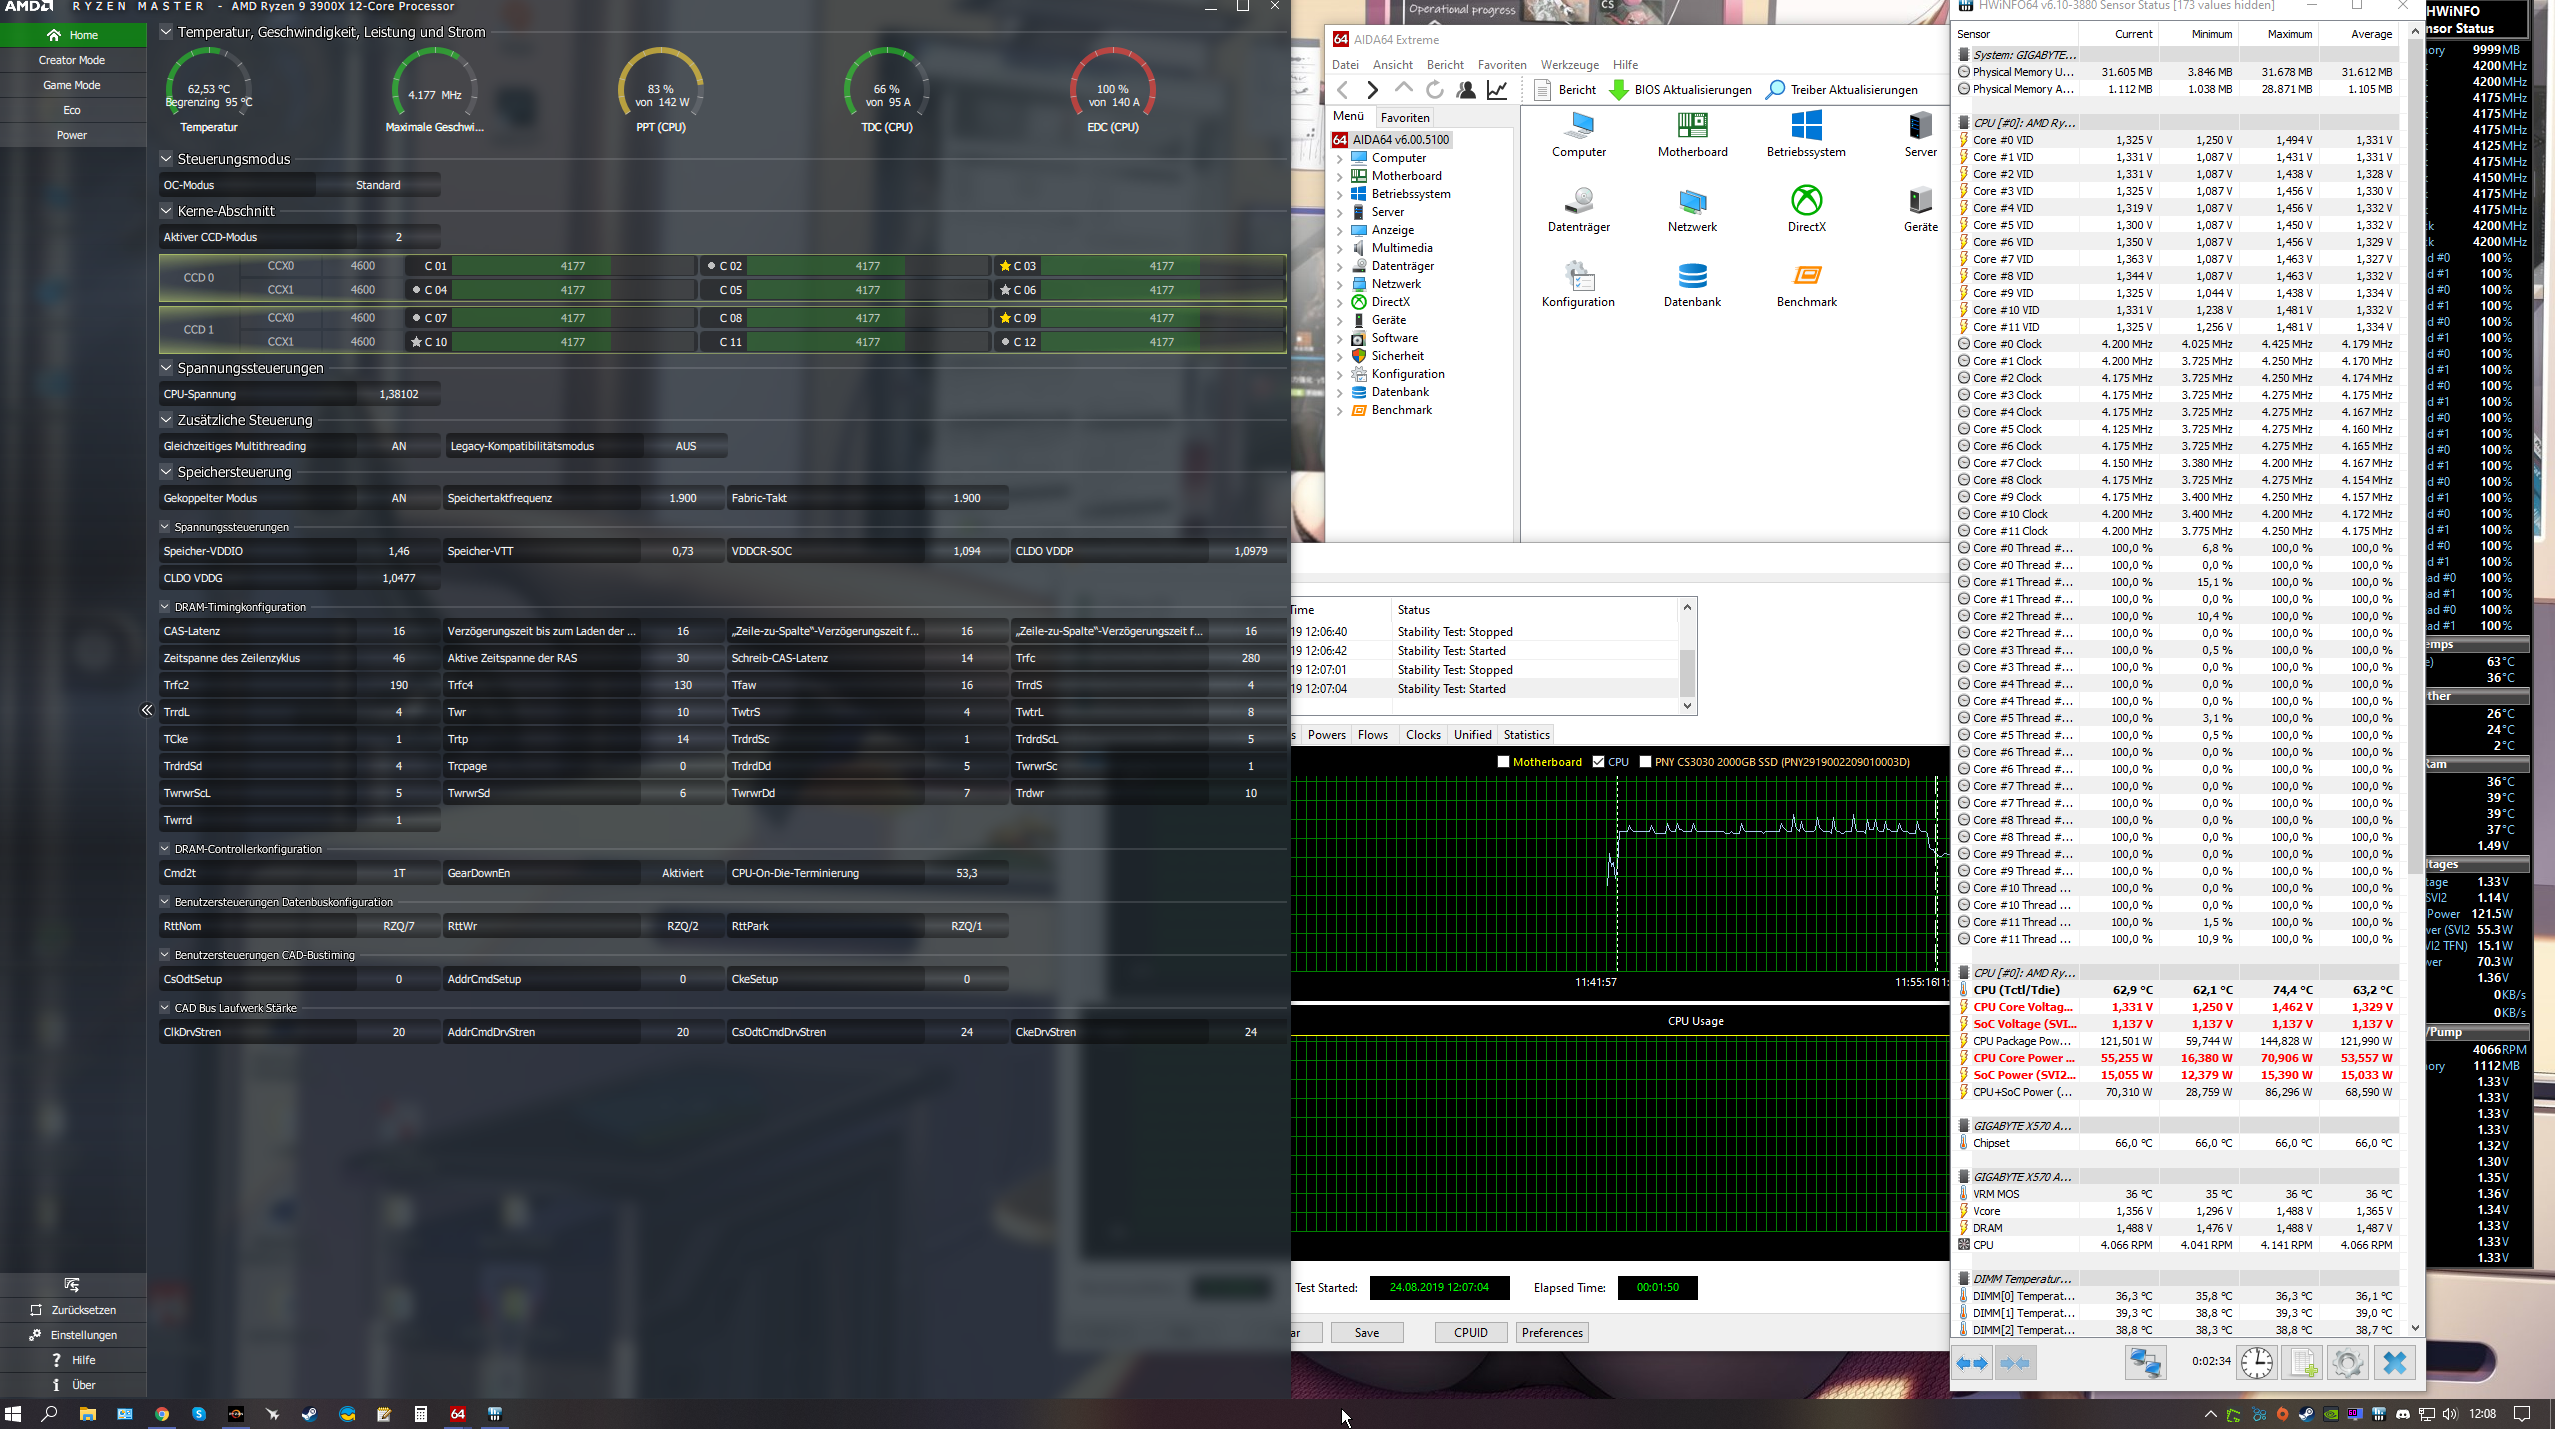Click the Datenbank icon in main pane
Viewport: 2555px width, 1429px height.
[x=1692, y=277]
